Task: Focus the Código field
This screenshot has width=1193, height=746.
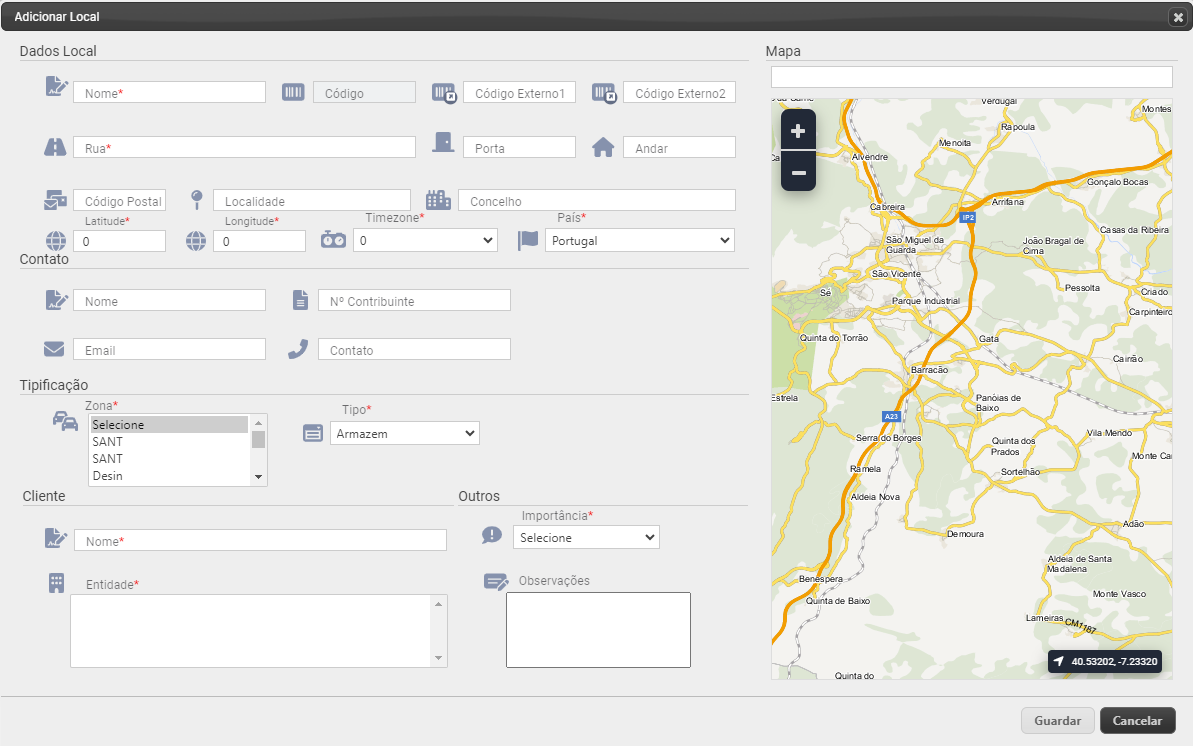Action: pyautogui.click(x=364, y=92)
